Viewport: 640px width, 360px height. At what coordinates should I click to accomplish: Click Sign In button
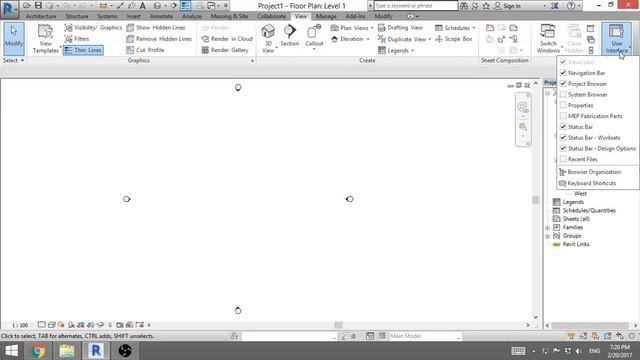[507, 6]
